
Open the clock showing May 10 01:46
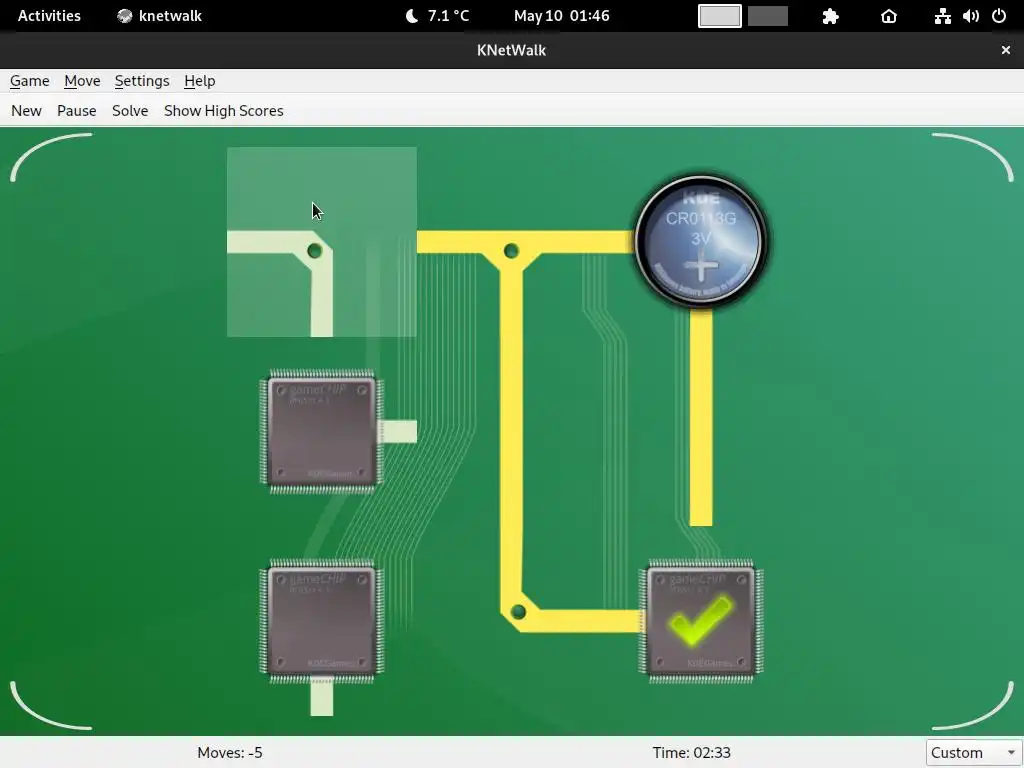tap(562, 16)
